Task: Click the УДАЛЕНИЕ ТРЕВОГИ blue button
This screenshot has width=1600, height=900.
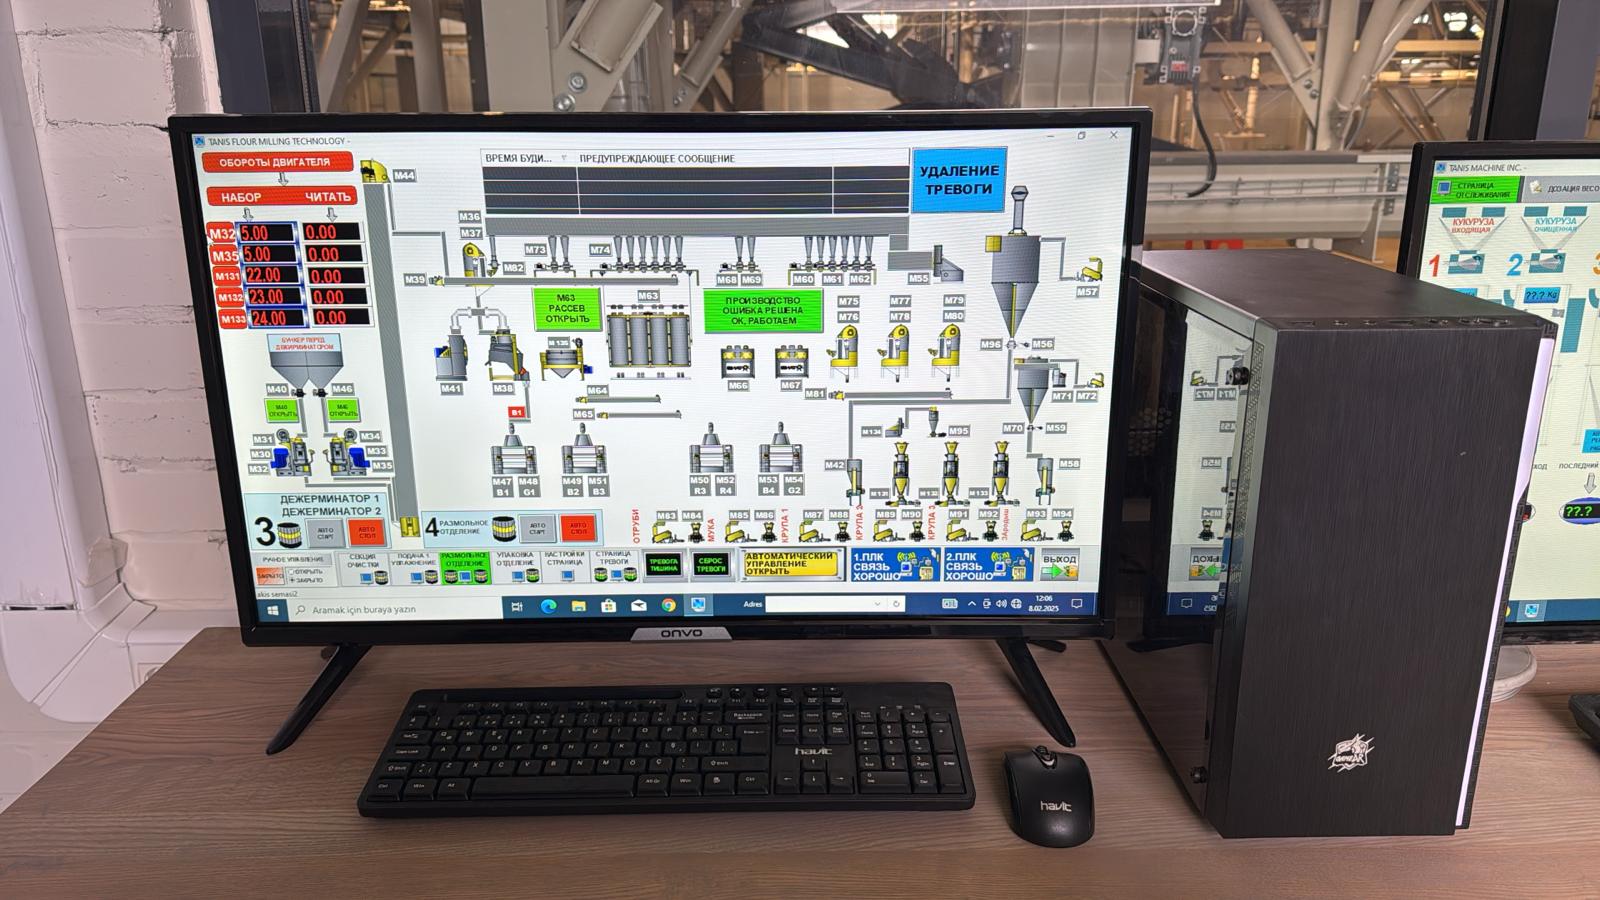Action: point(958,180)
